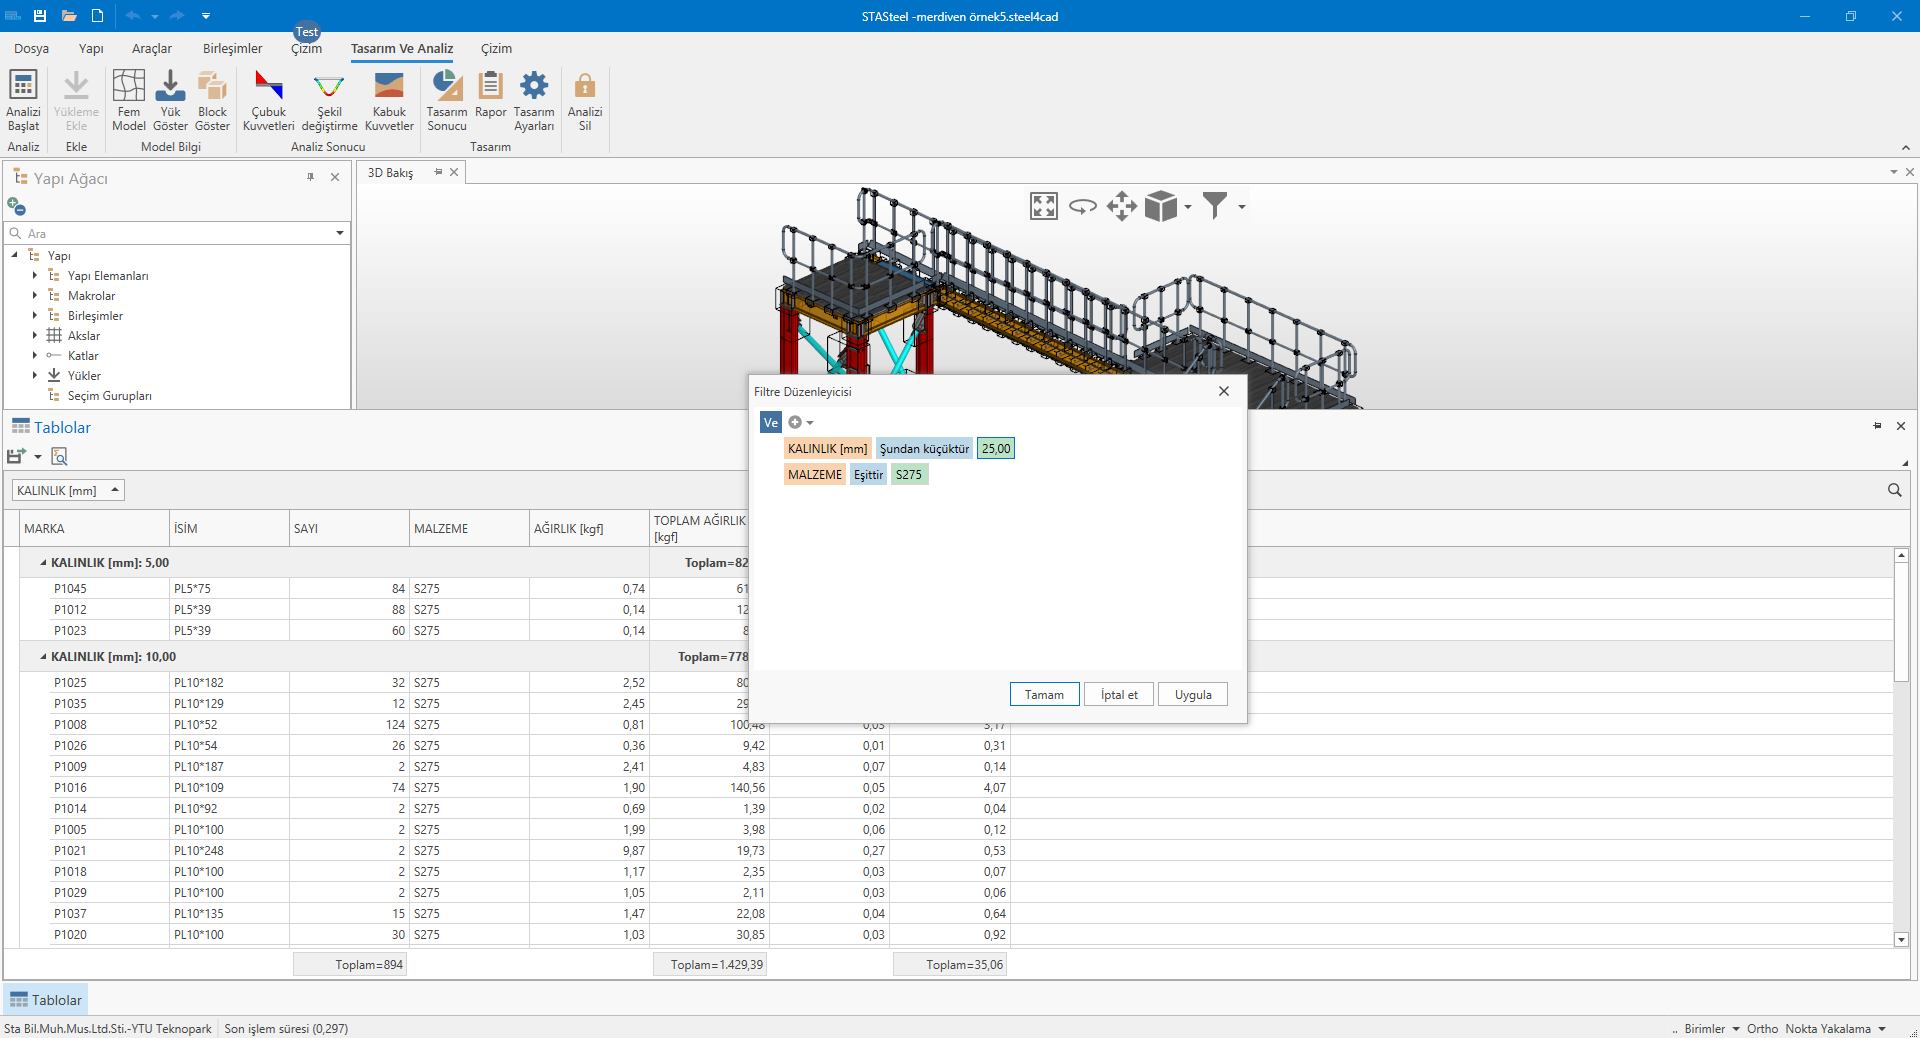Pin the Yapı Ağacı panel

(x=311, y=177)
